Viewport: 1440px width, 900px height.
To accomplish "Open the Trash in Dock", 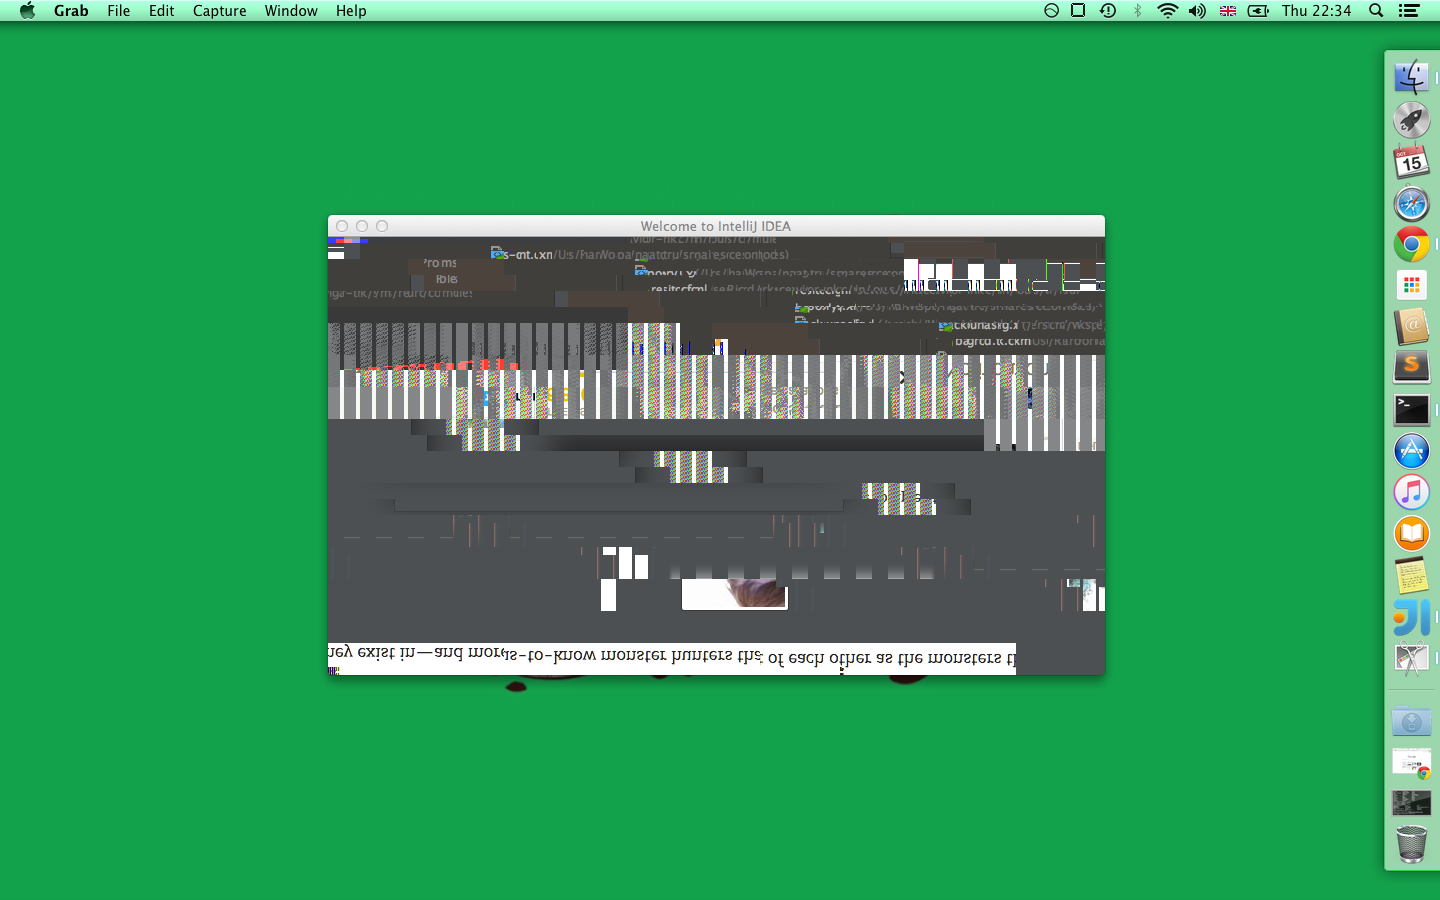I will point(1411,845).
